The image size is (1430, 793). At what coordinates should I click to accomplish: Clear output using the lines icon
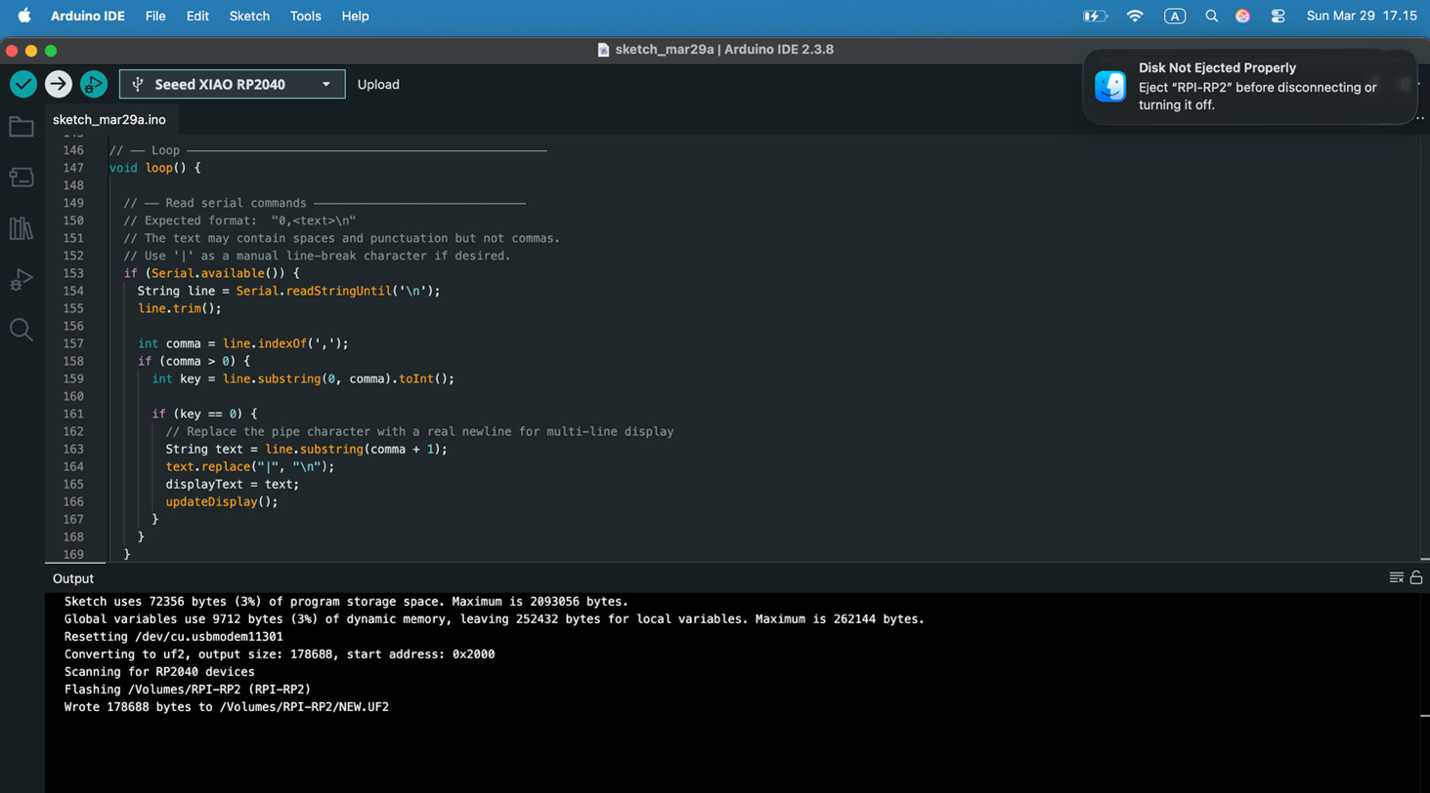point(1397,578)
